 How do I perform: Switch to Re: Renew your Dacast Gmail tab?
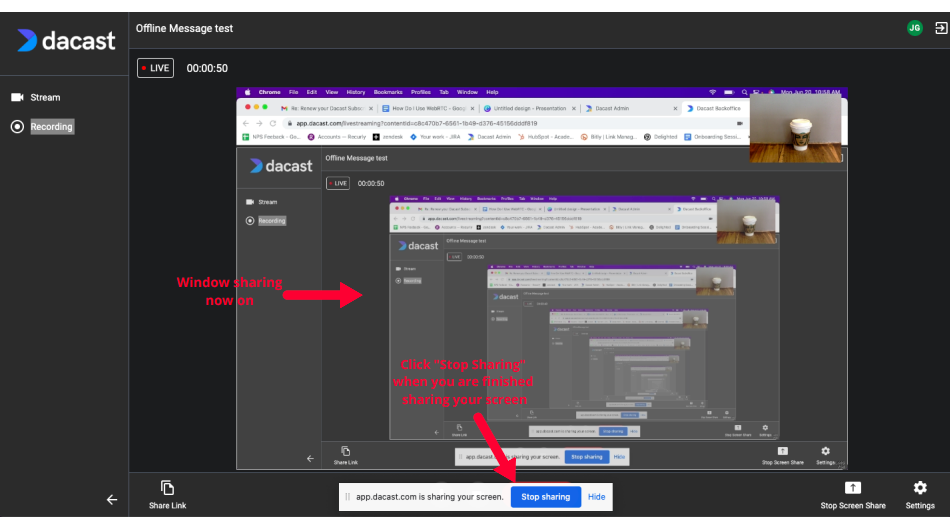click(x=327, y=108)
